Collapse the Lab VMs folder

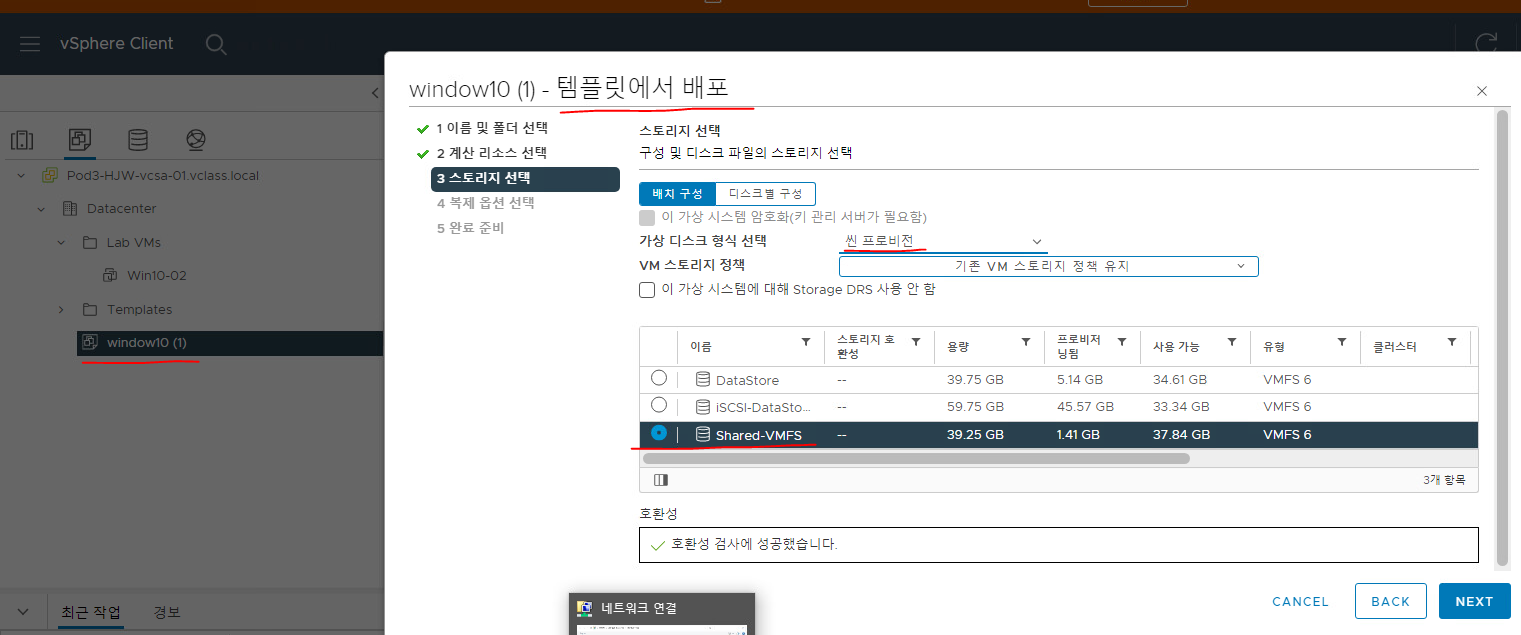60,243
